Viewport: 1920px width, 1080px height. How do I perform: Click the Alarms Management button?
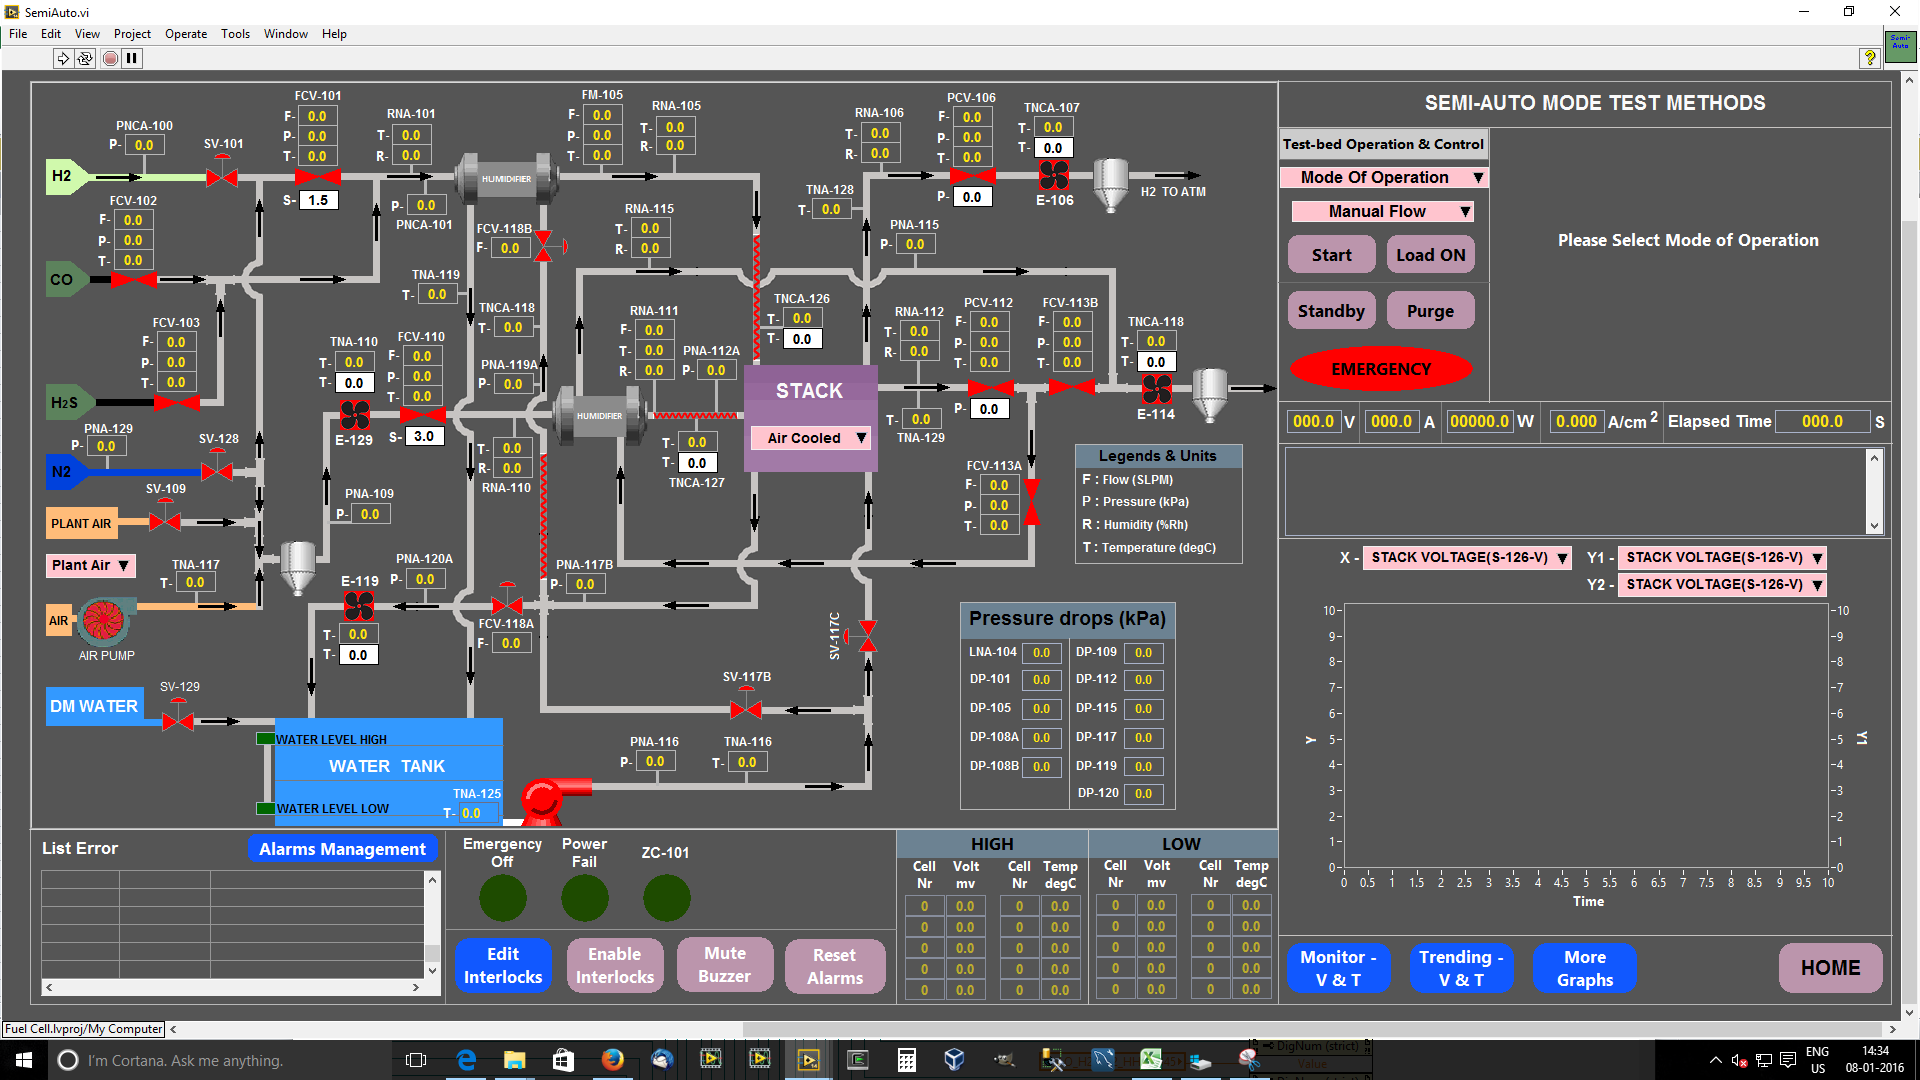coord(342,849)
